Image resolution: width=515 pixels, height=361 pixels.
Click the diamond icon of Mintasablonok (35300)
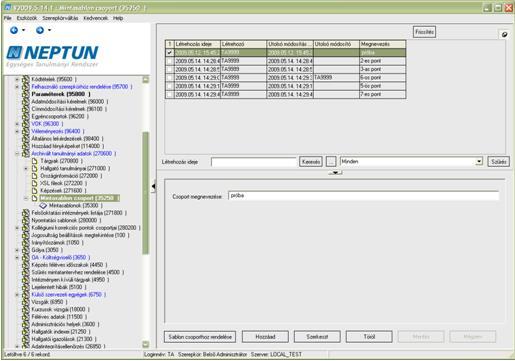pyautogui.click(x=43, y=206)
